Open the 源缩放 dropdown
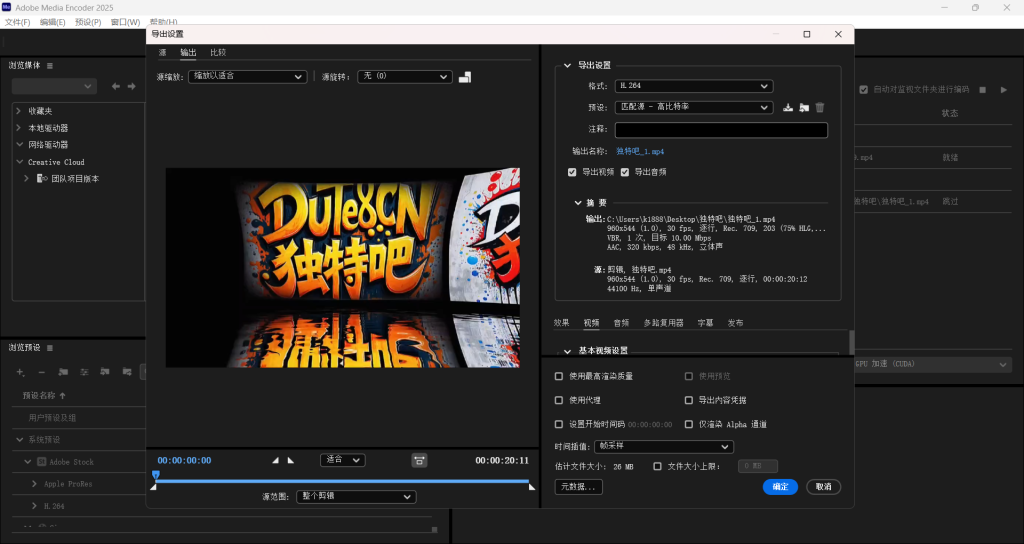This screenshot has width=1024, height=544. click(x=248, y=76)
